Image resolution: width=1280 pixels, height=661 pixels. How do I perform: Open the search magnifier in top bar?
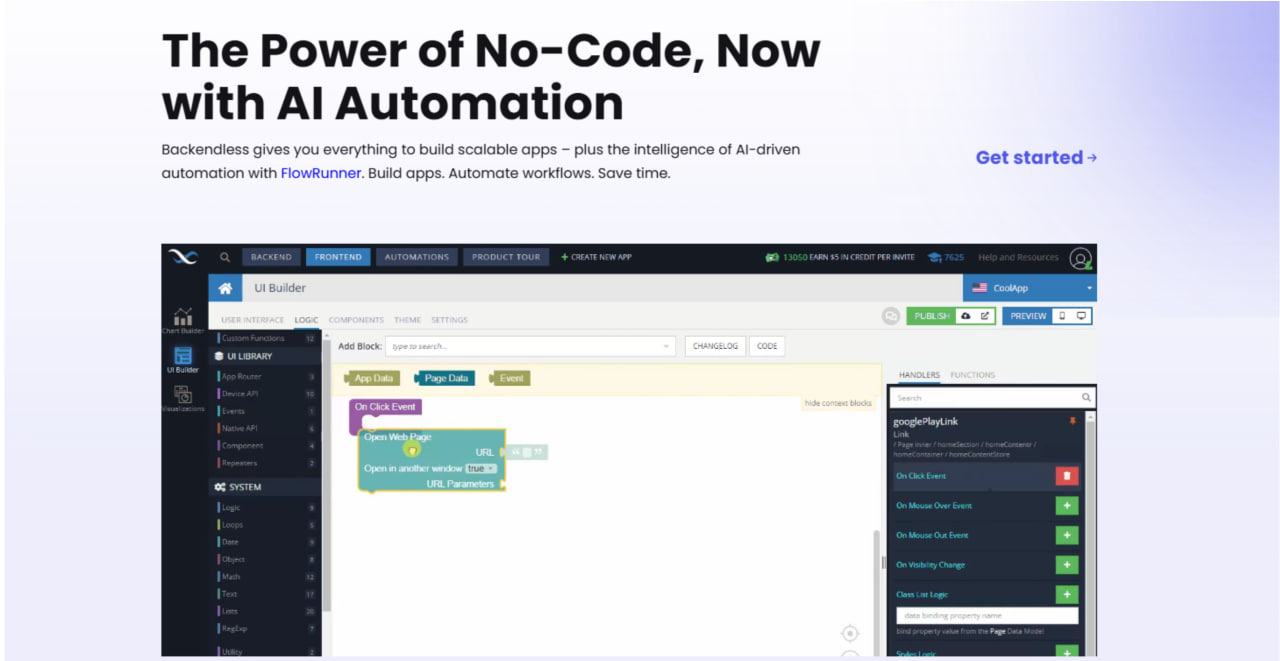point(225,257)
